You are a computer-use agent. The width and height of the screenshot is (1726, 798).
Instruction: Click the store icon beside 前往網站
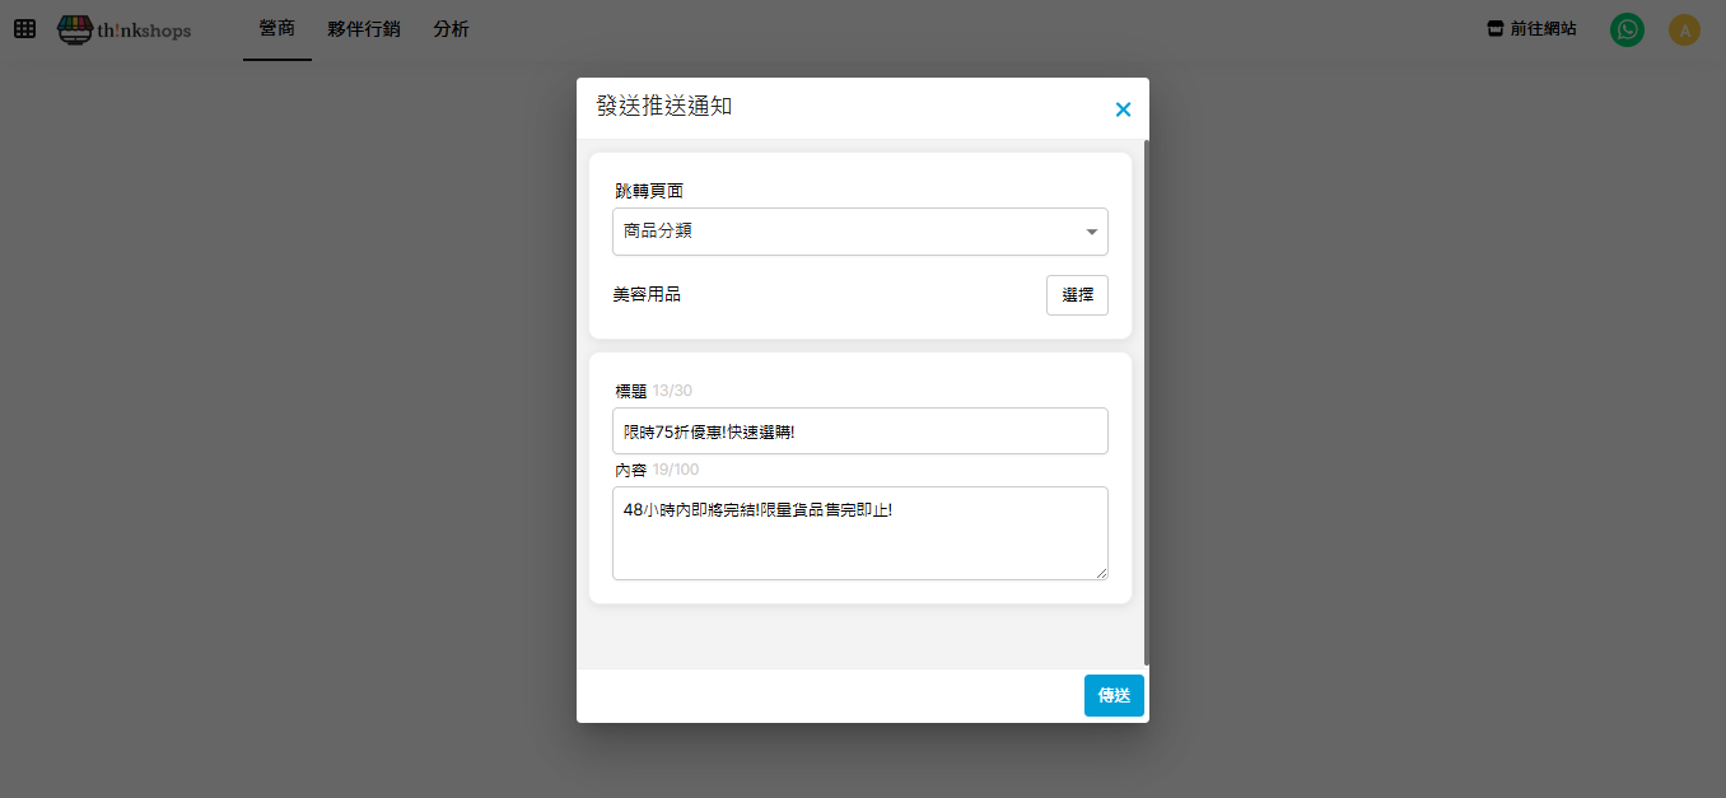[1495, 29]
